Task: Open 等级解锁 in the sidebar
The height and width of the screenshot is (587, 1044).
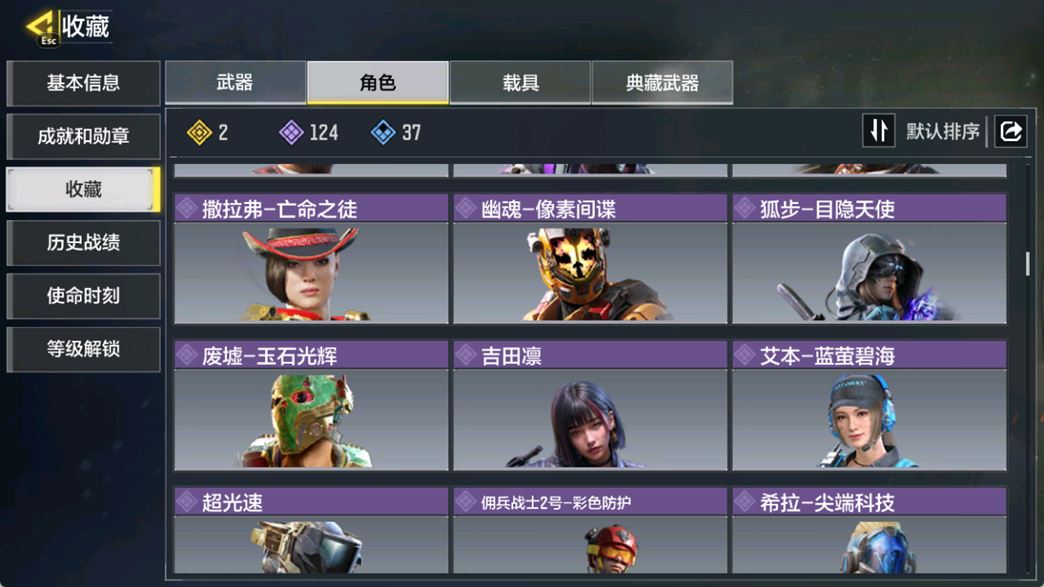Action: tap(83, 349)
